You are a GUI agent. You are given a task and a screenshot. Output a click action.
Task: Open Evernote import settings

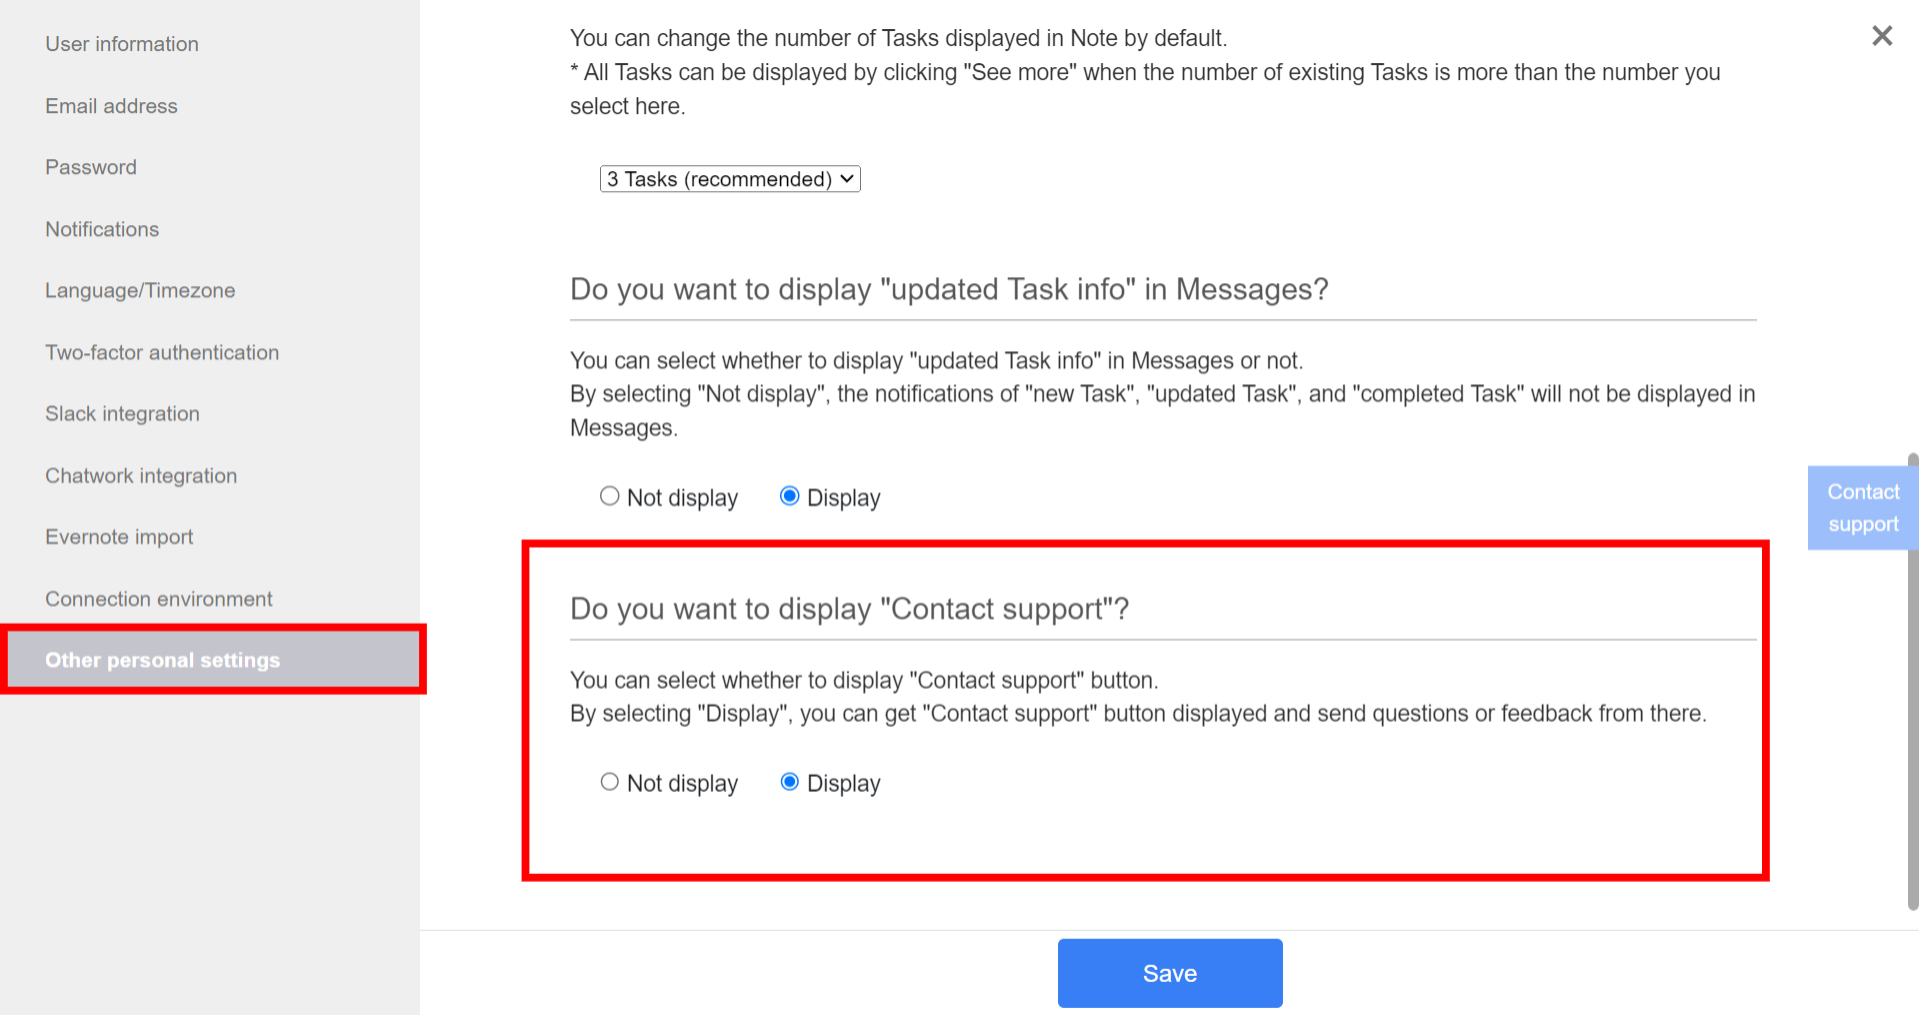click(x=118, y=537)
